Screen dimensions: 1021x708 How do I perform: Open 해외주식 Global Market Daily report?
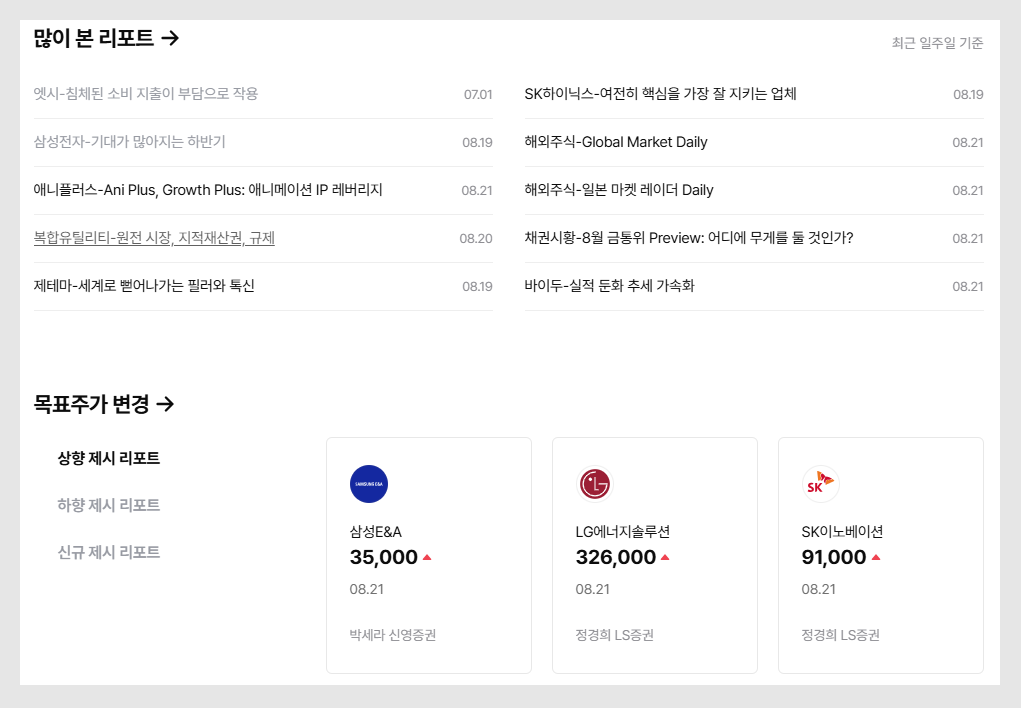click(616, 142)
